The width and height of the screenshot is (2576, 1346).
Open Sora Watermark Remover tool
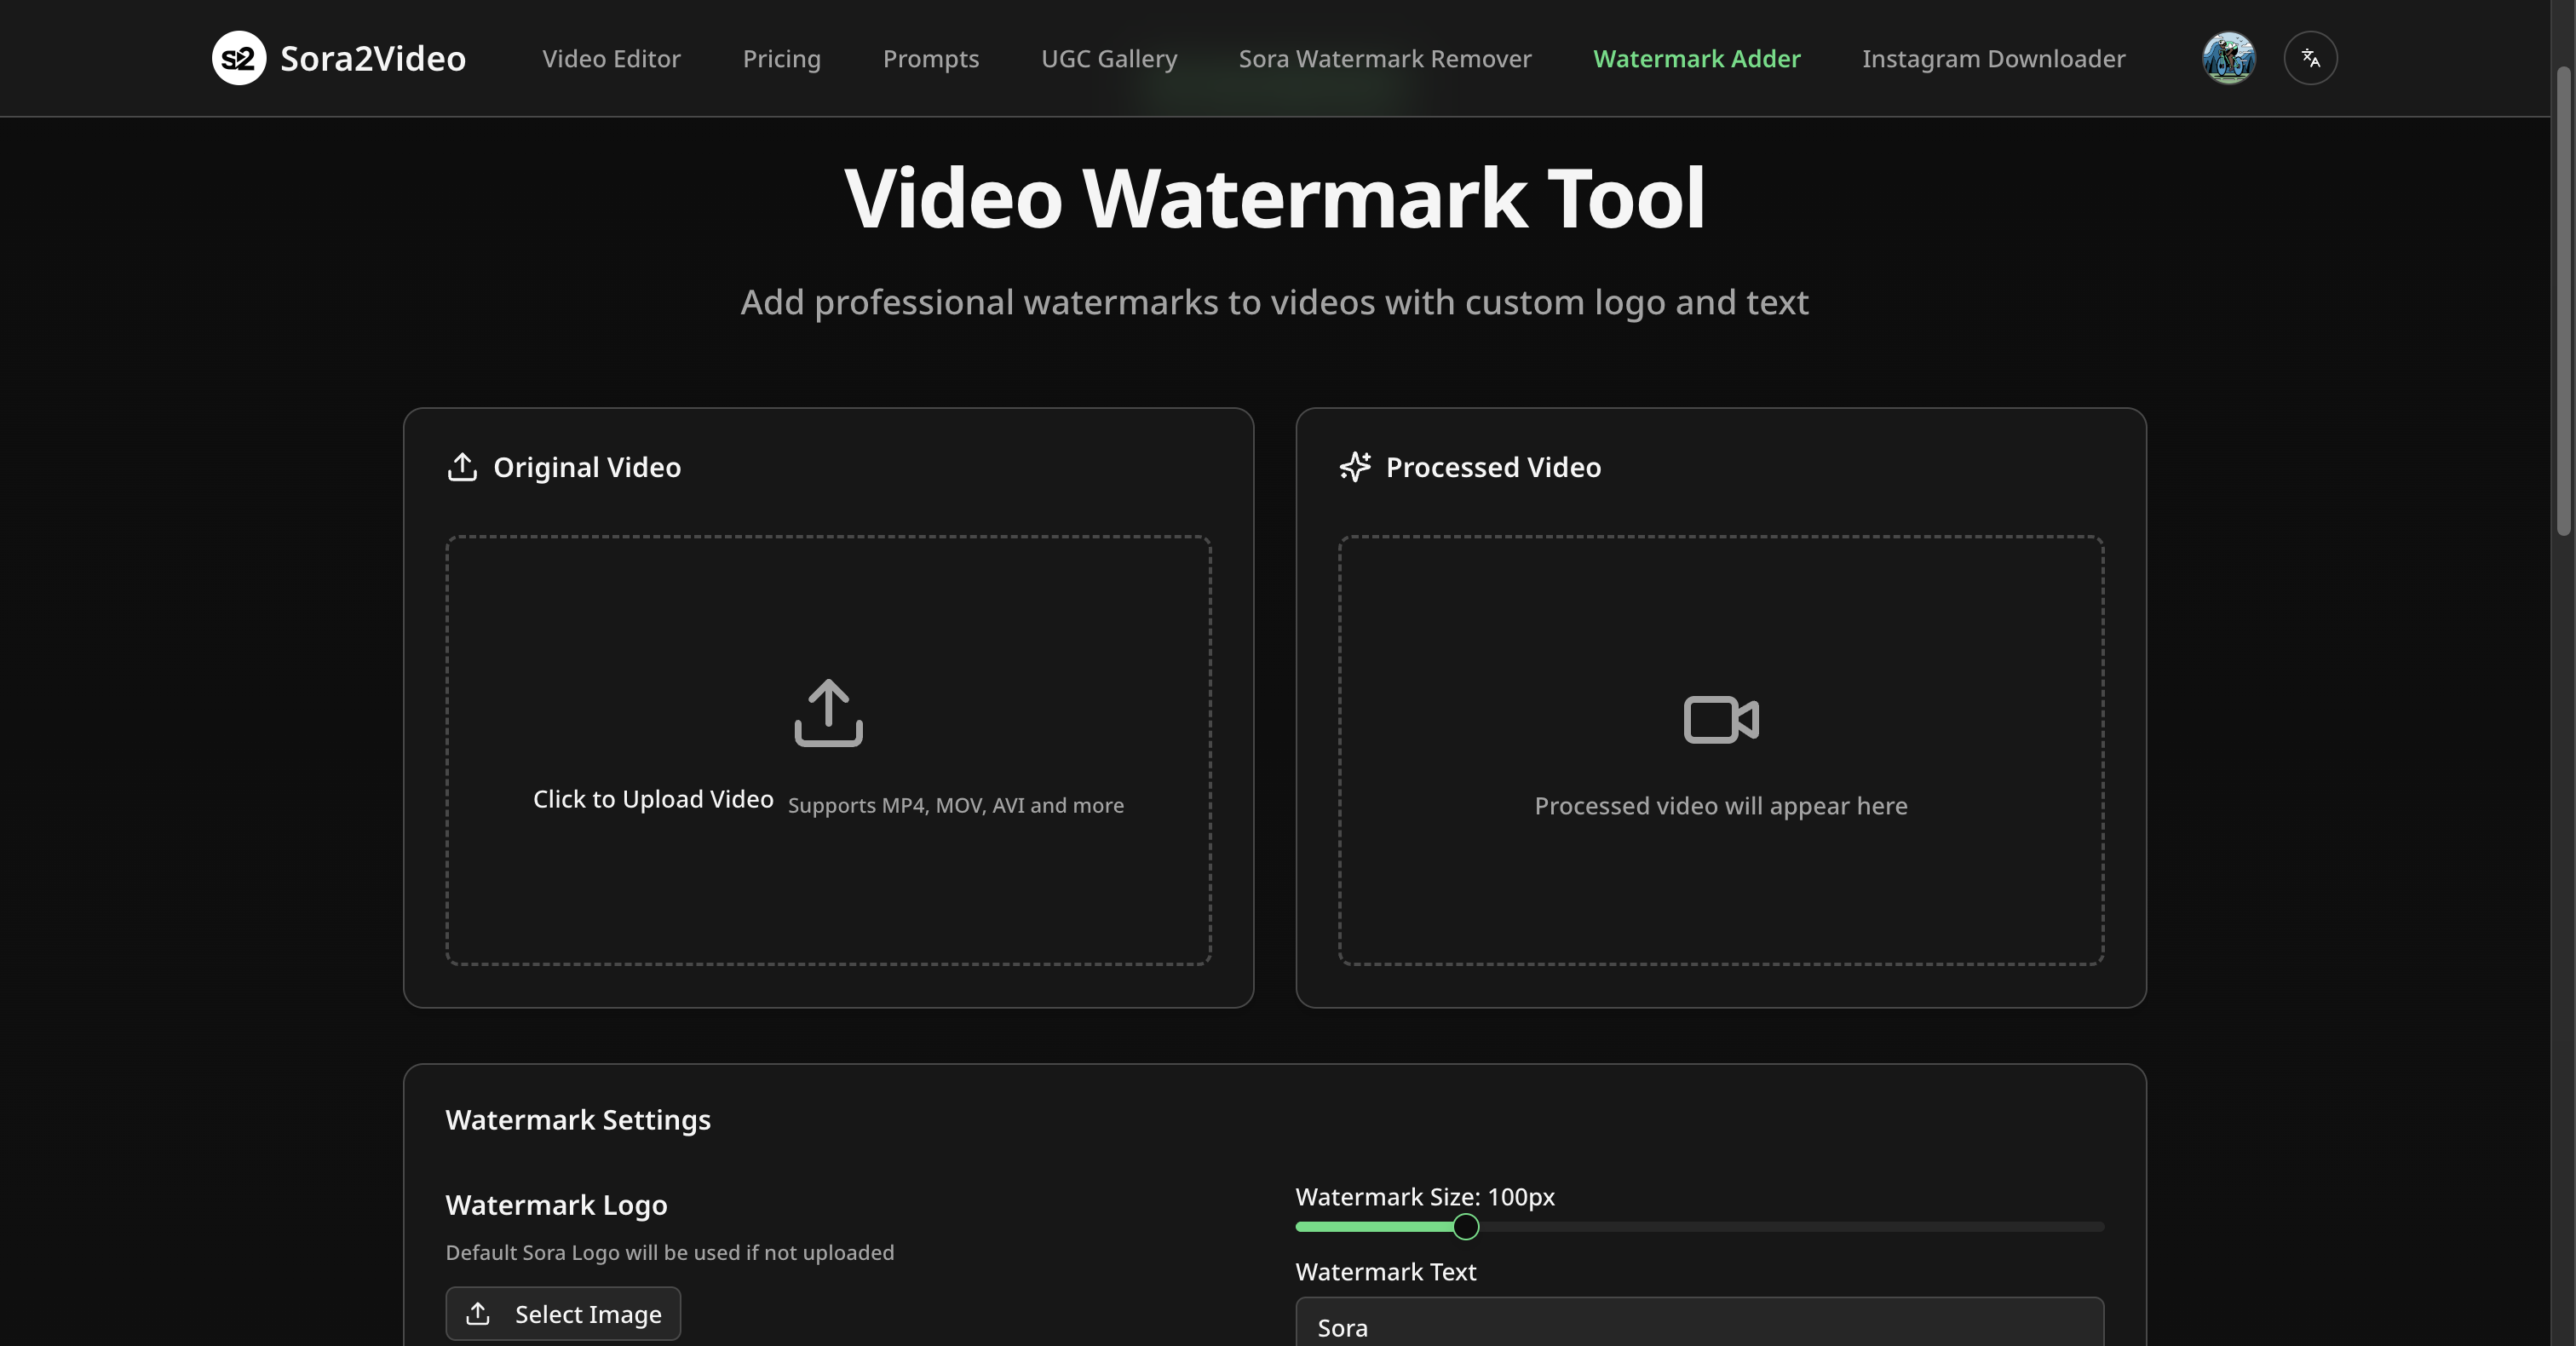1384,59
